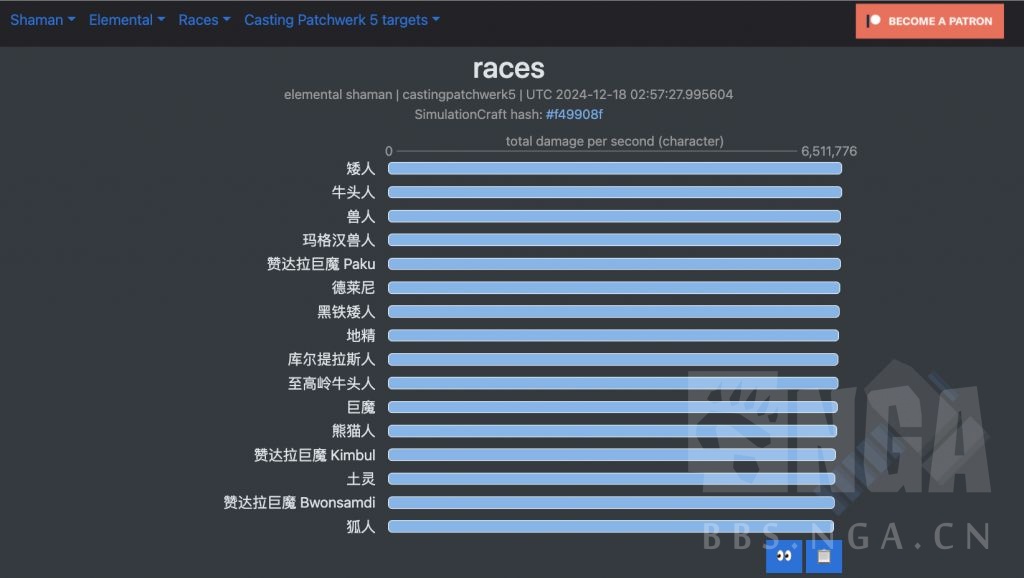The height and width of the screenshot is (578, 1024).
Task: Click the 地精 race label
Action: [361, 335]
